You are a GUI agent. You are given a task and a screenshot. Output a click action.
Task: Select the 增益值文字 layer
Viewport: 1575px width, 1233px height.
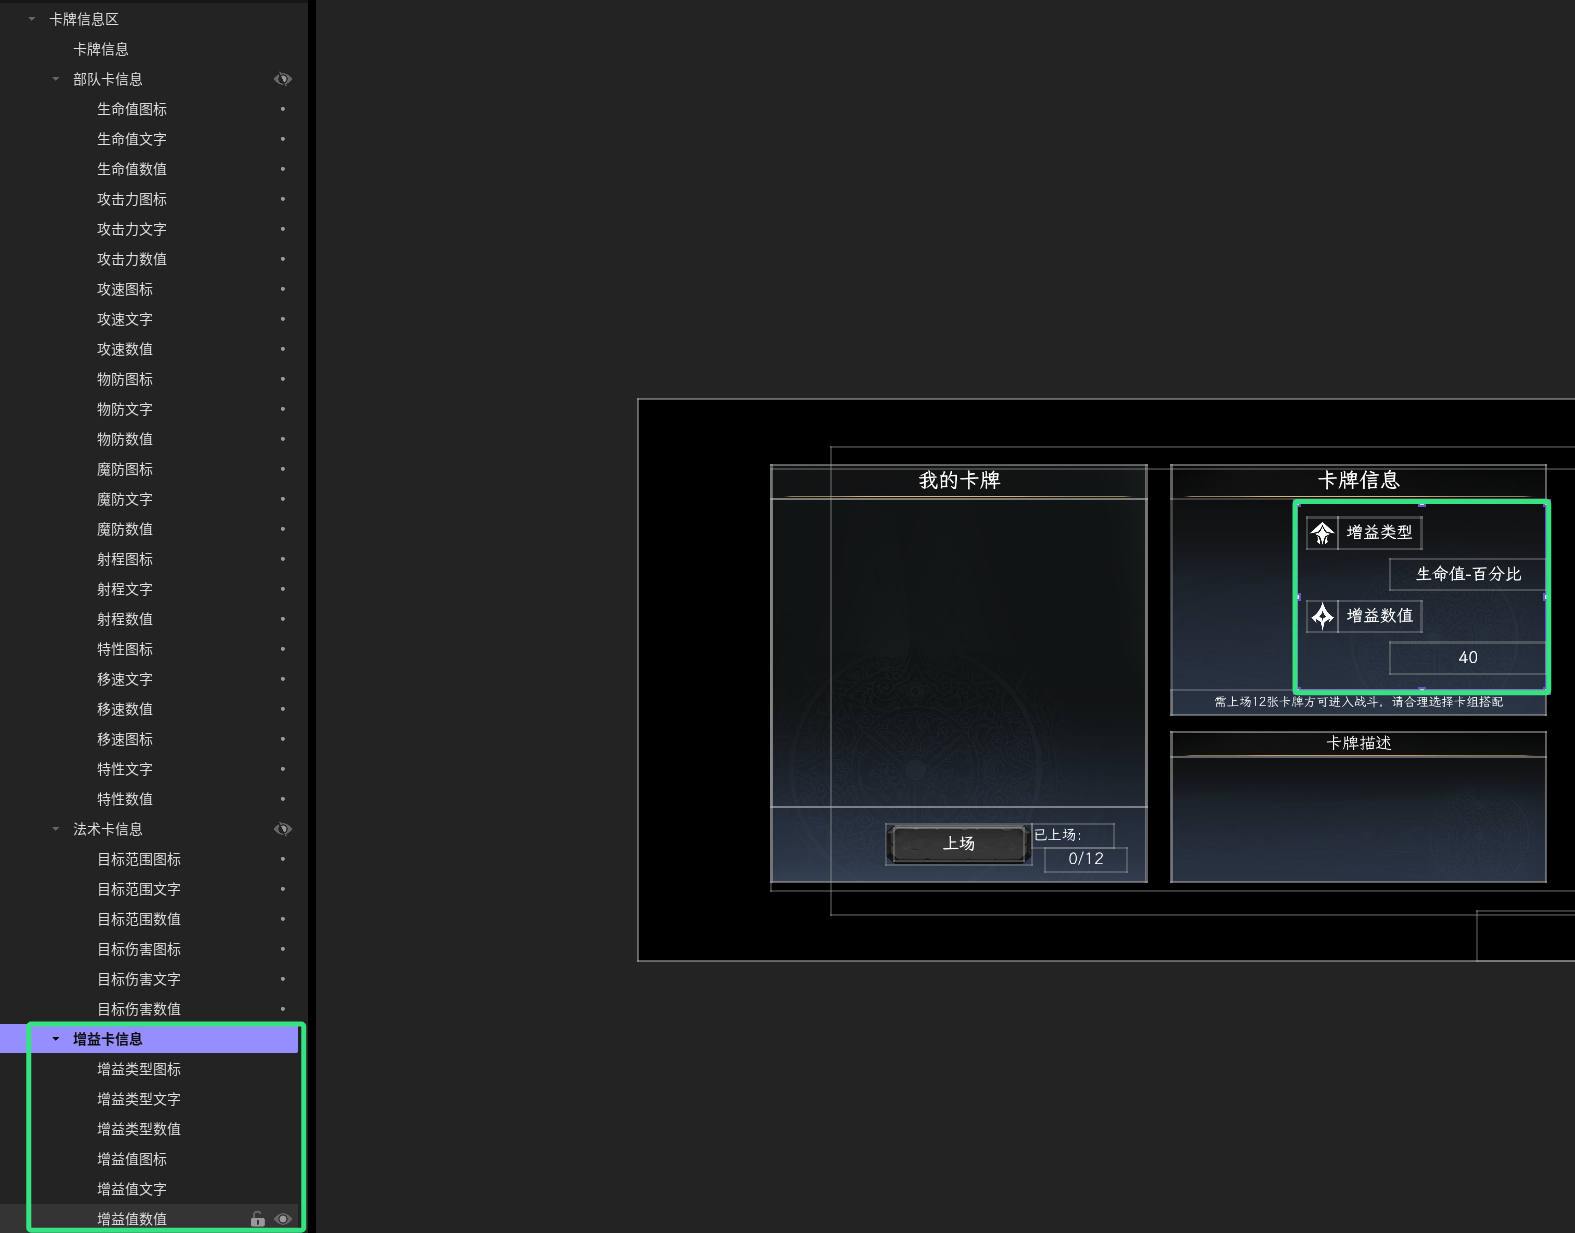point(132,1189)
